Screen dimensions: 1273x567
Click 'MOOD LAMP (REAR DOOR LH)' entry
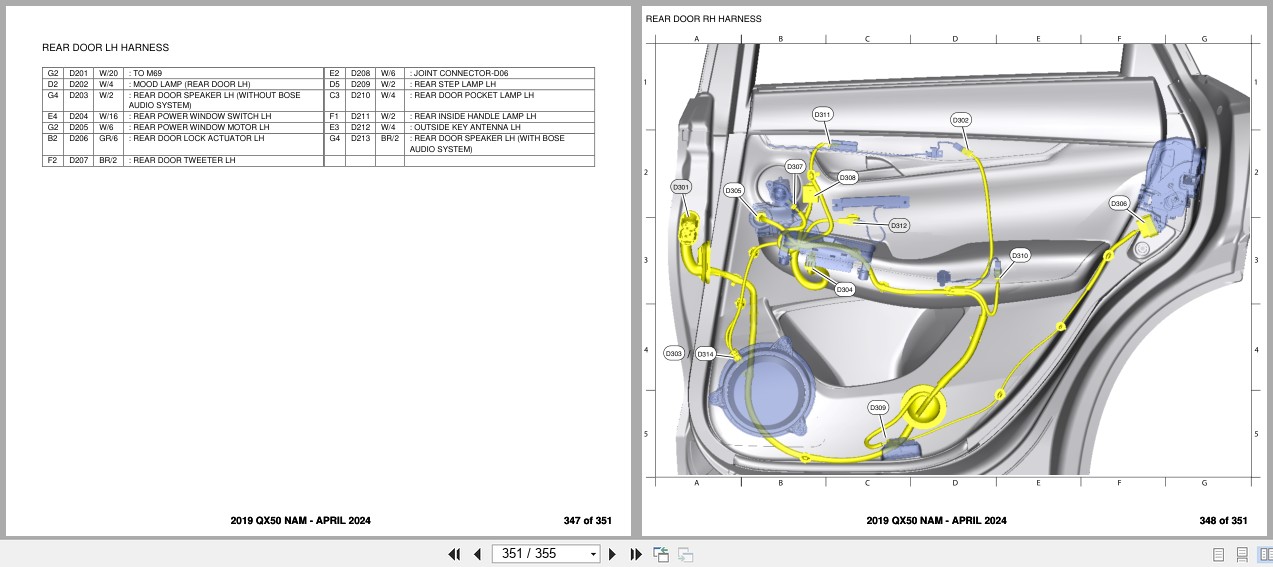[190, 84]
